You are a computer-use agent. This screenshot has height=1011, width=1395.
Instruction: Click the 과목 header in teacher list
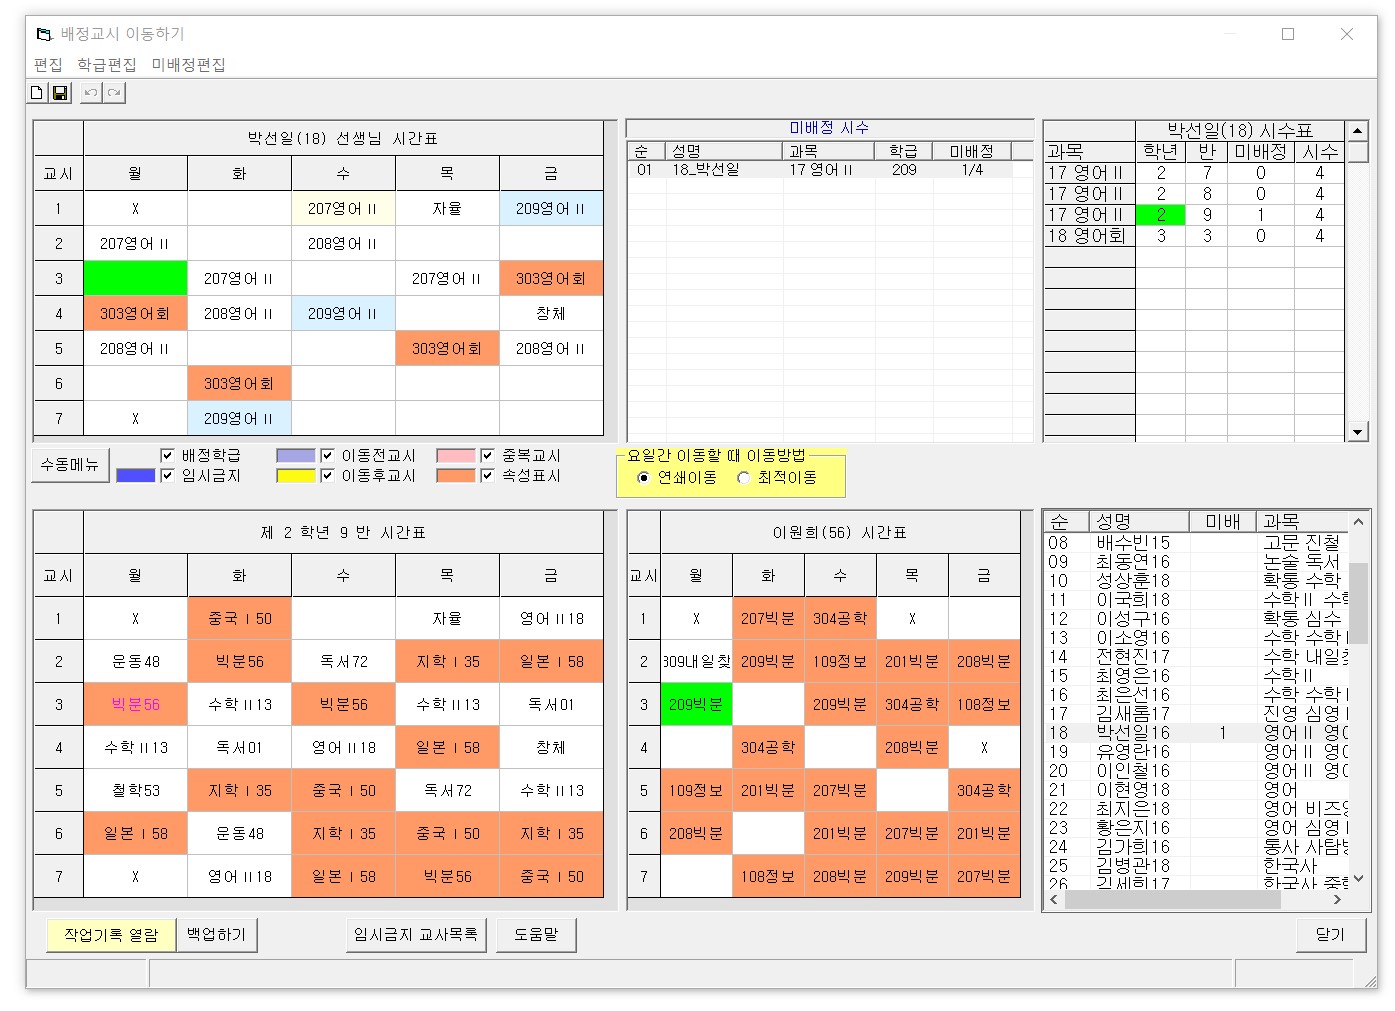1301,521
